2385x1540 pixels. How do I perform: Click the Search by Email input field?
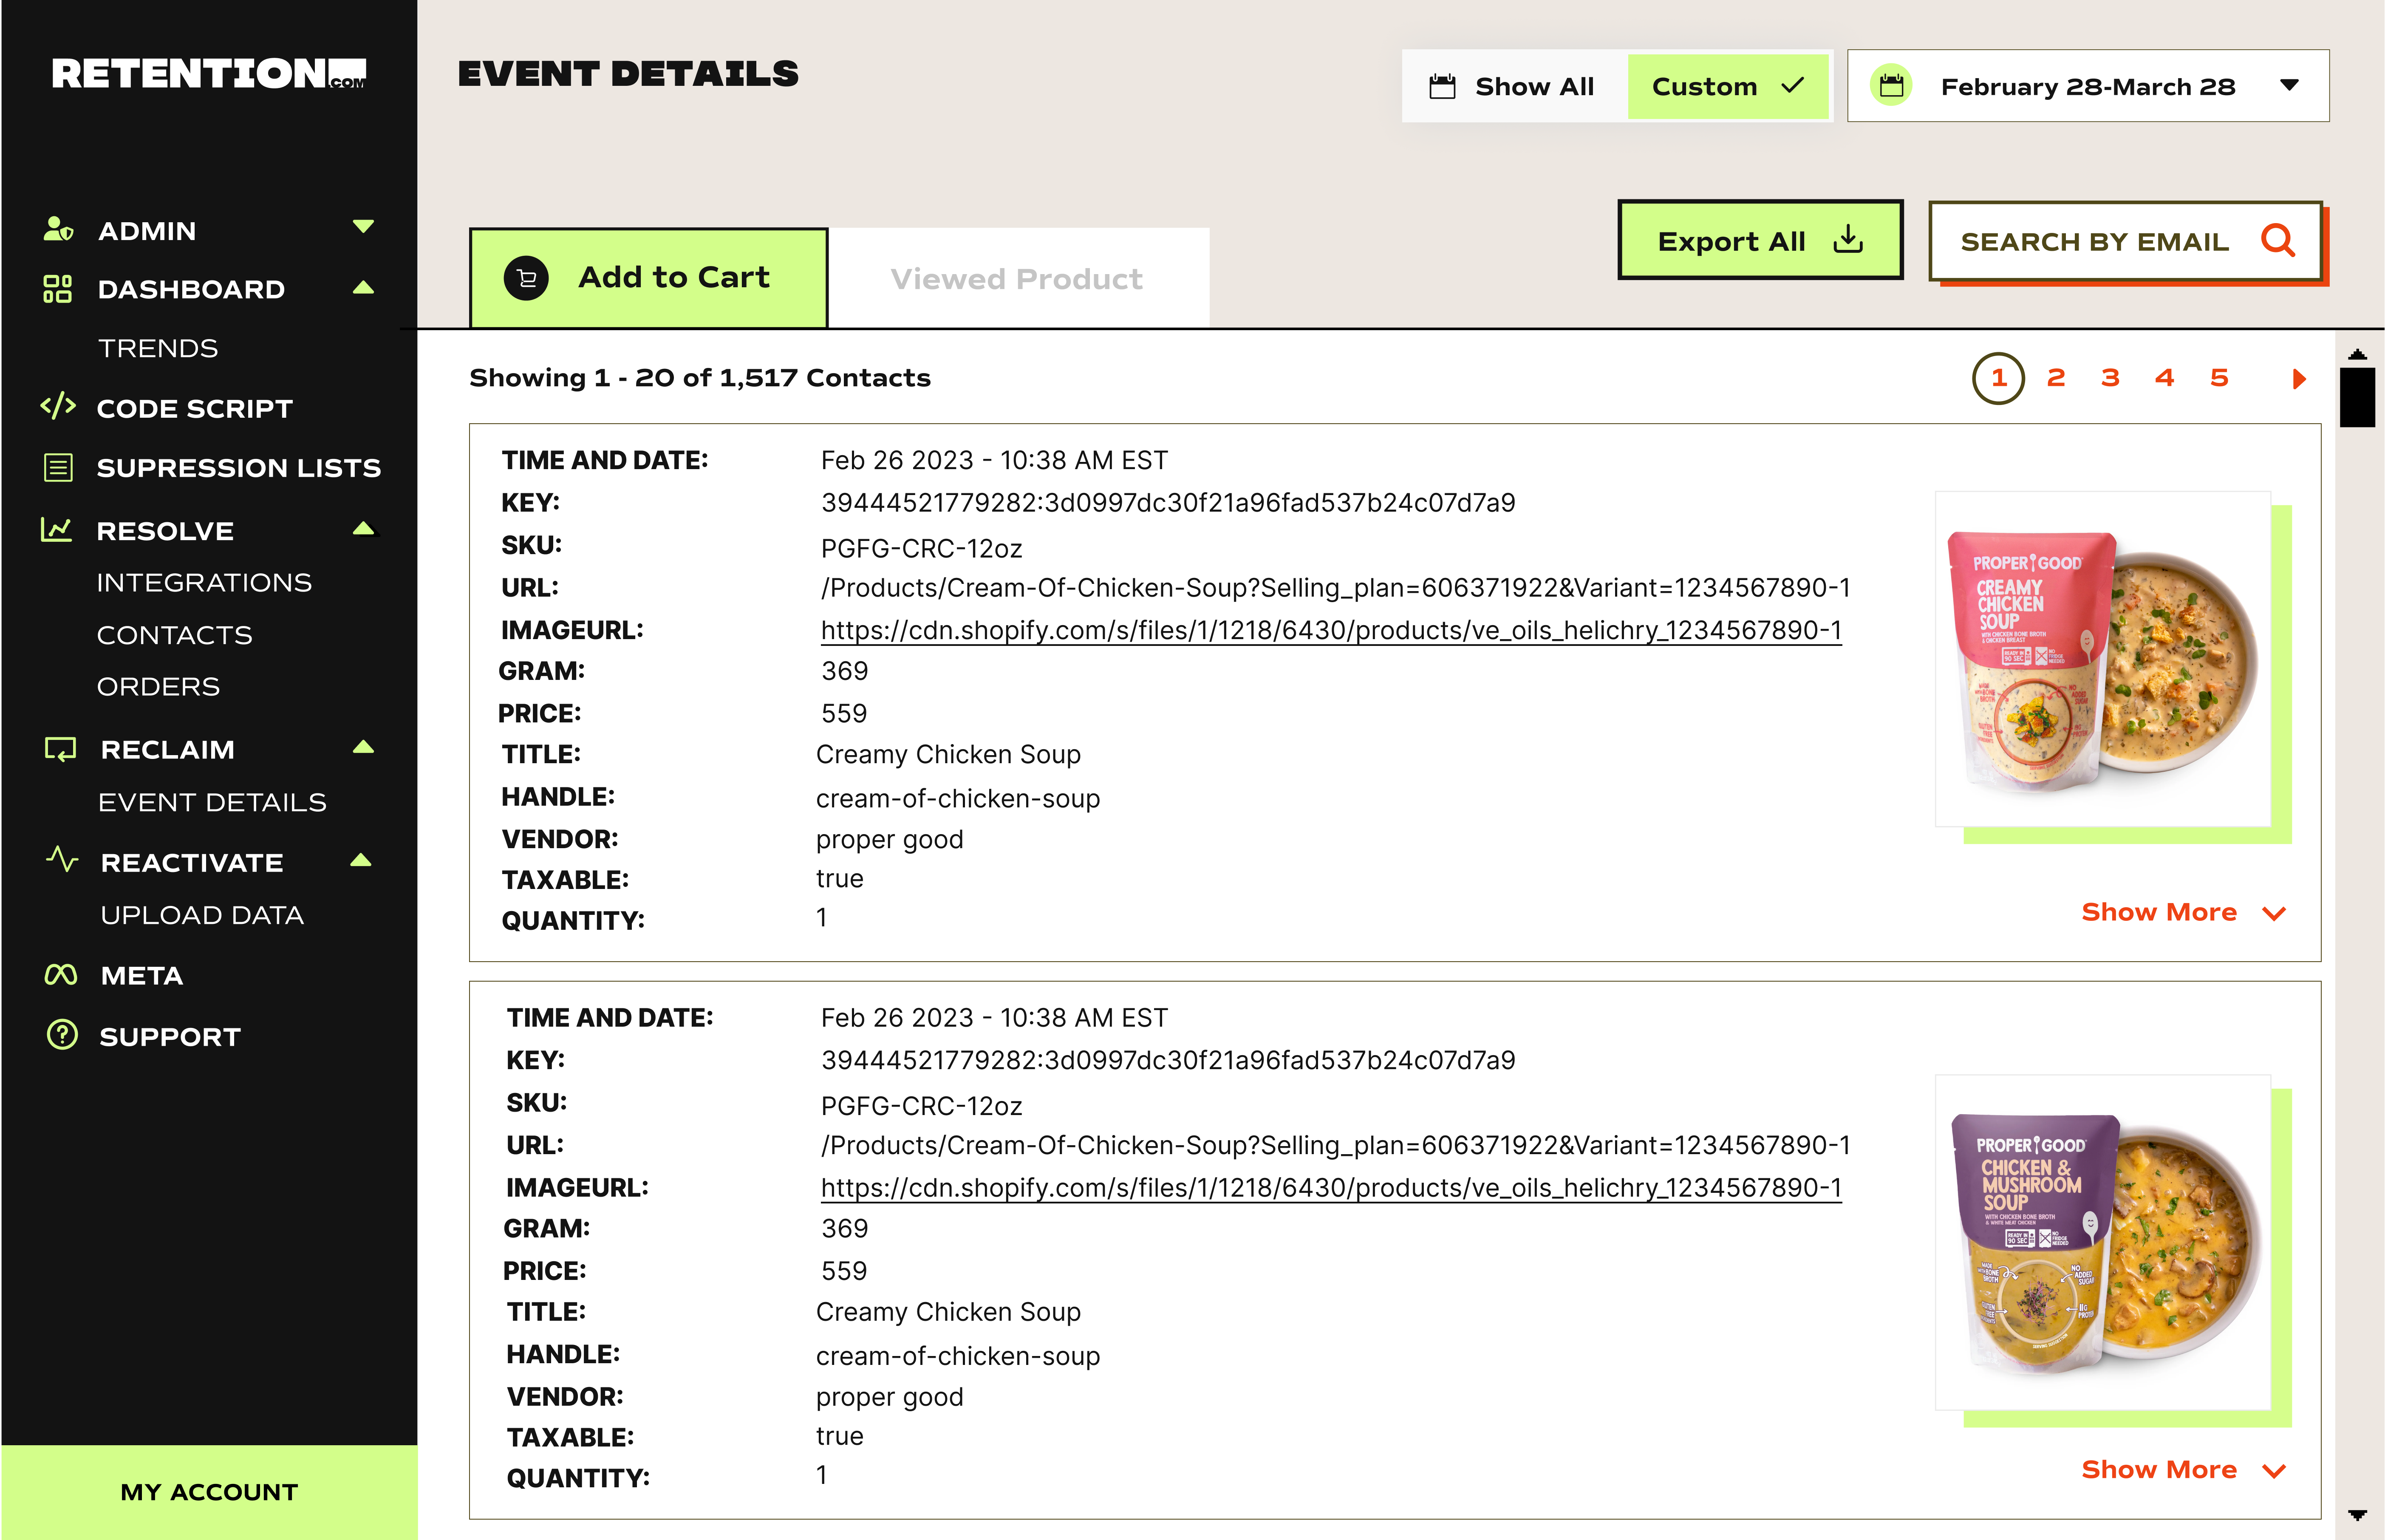pos(2125,241)
